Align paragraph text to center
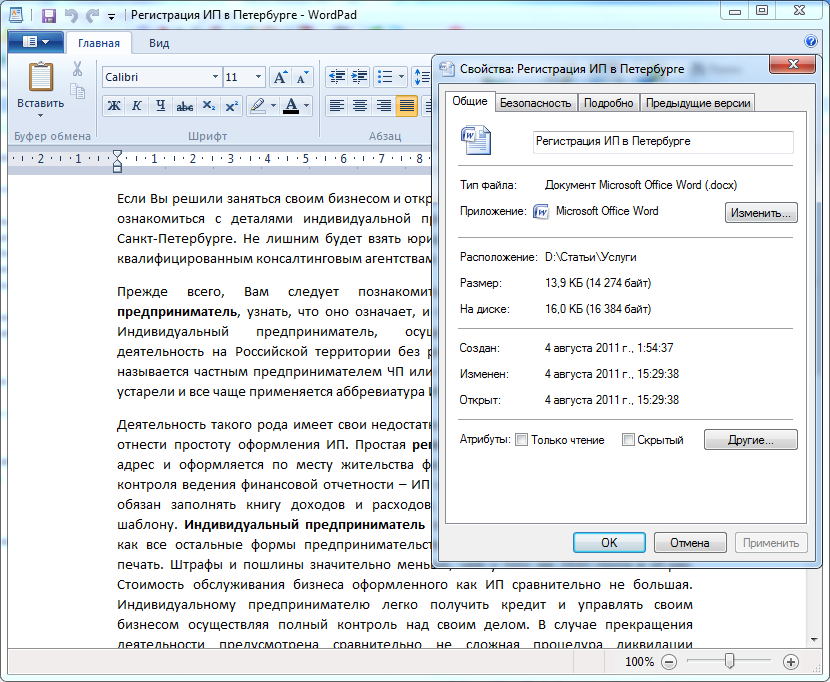830x682 pixels. click(x=360, y=106)
